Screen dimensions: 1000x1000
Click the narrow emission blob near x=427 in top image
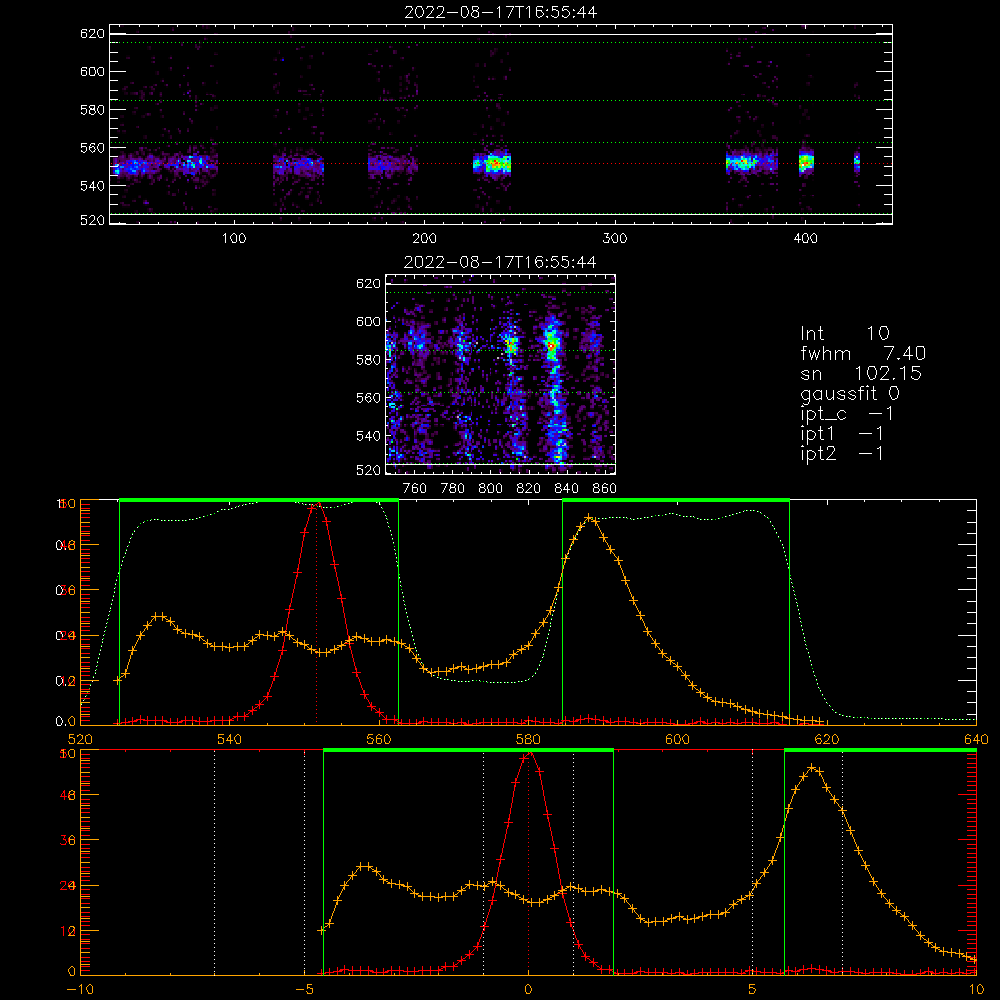click(x=857, y=162)
